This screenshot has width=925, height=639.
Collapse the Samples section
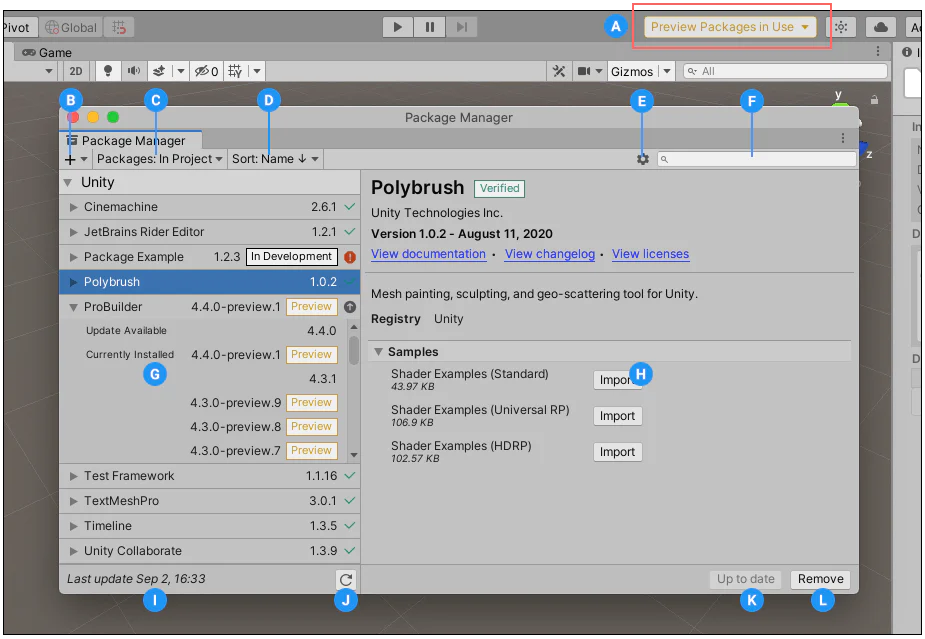379,352
